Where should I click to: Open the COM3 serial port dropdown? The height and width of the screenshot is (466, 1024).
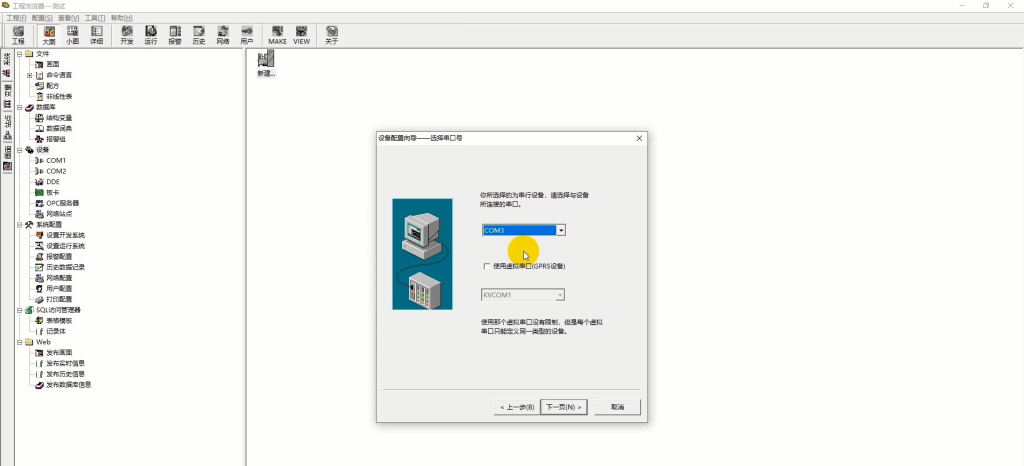(x=561, y=230)
